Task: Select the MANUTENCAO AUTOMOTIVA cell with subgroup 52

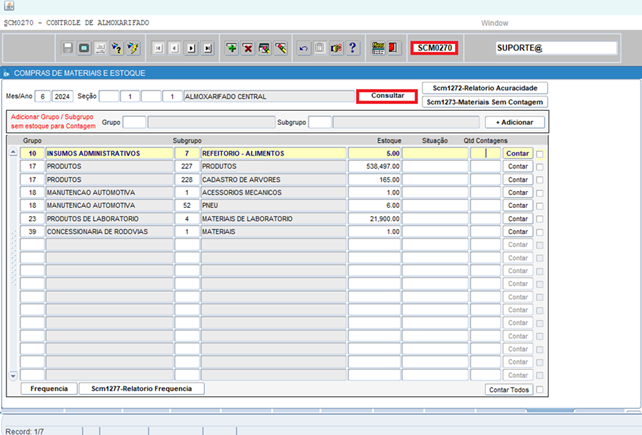Action: 109,206
